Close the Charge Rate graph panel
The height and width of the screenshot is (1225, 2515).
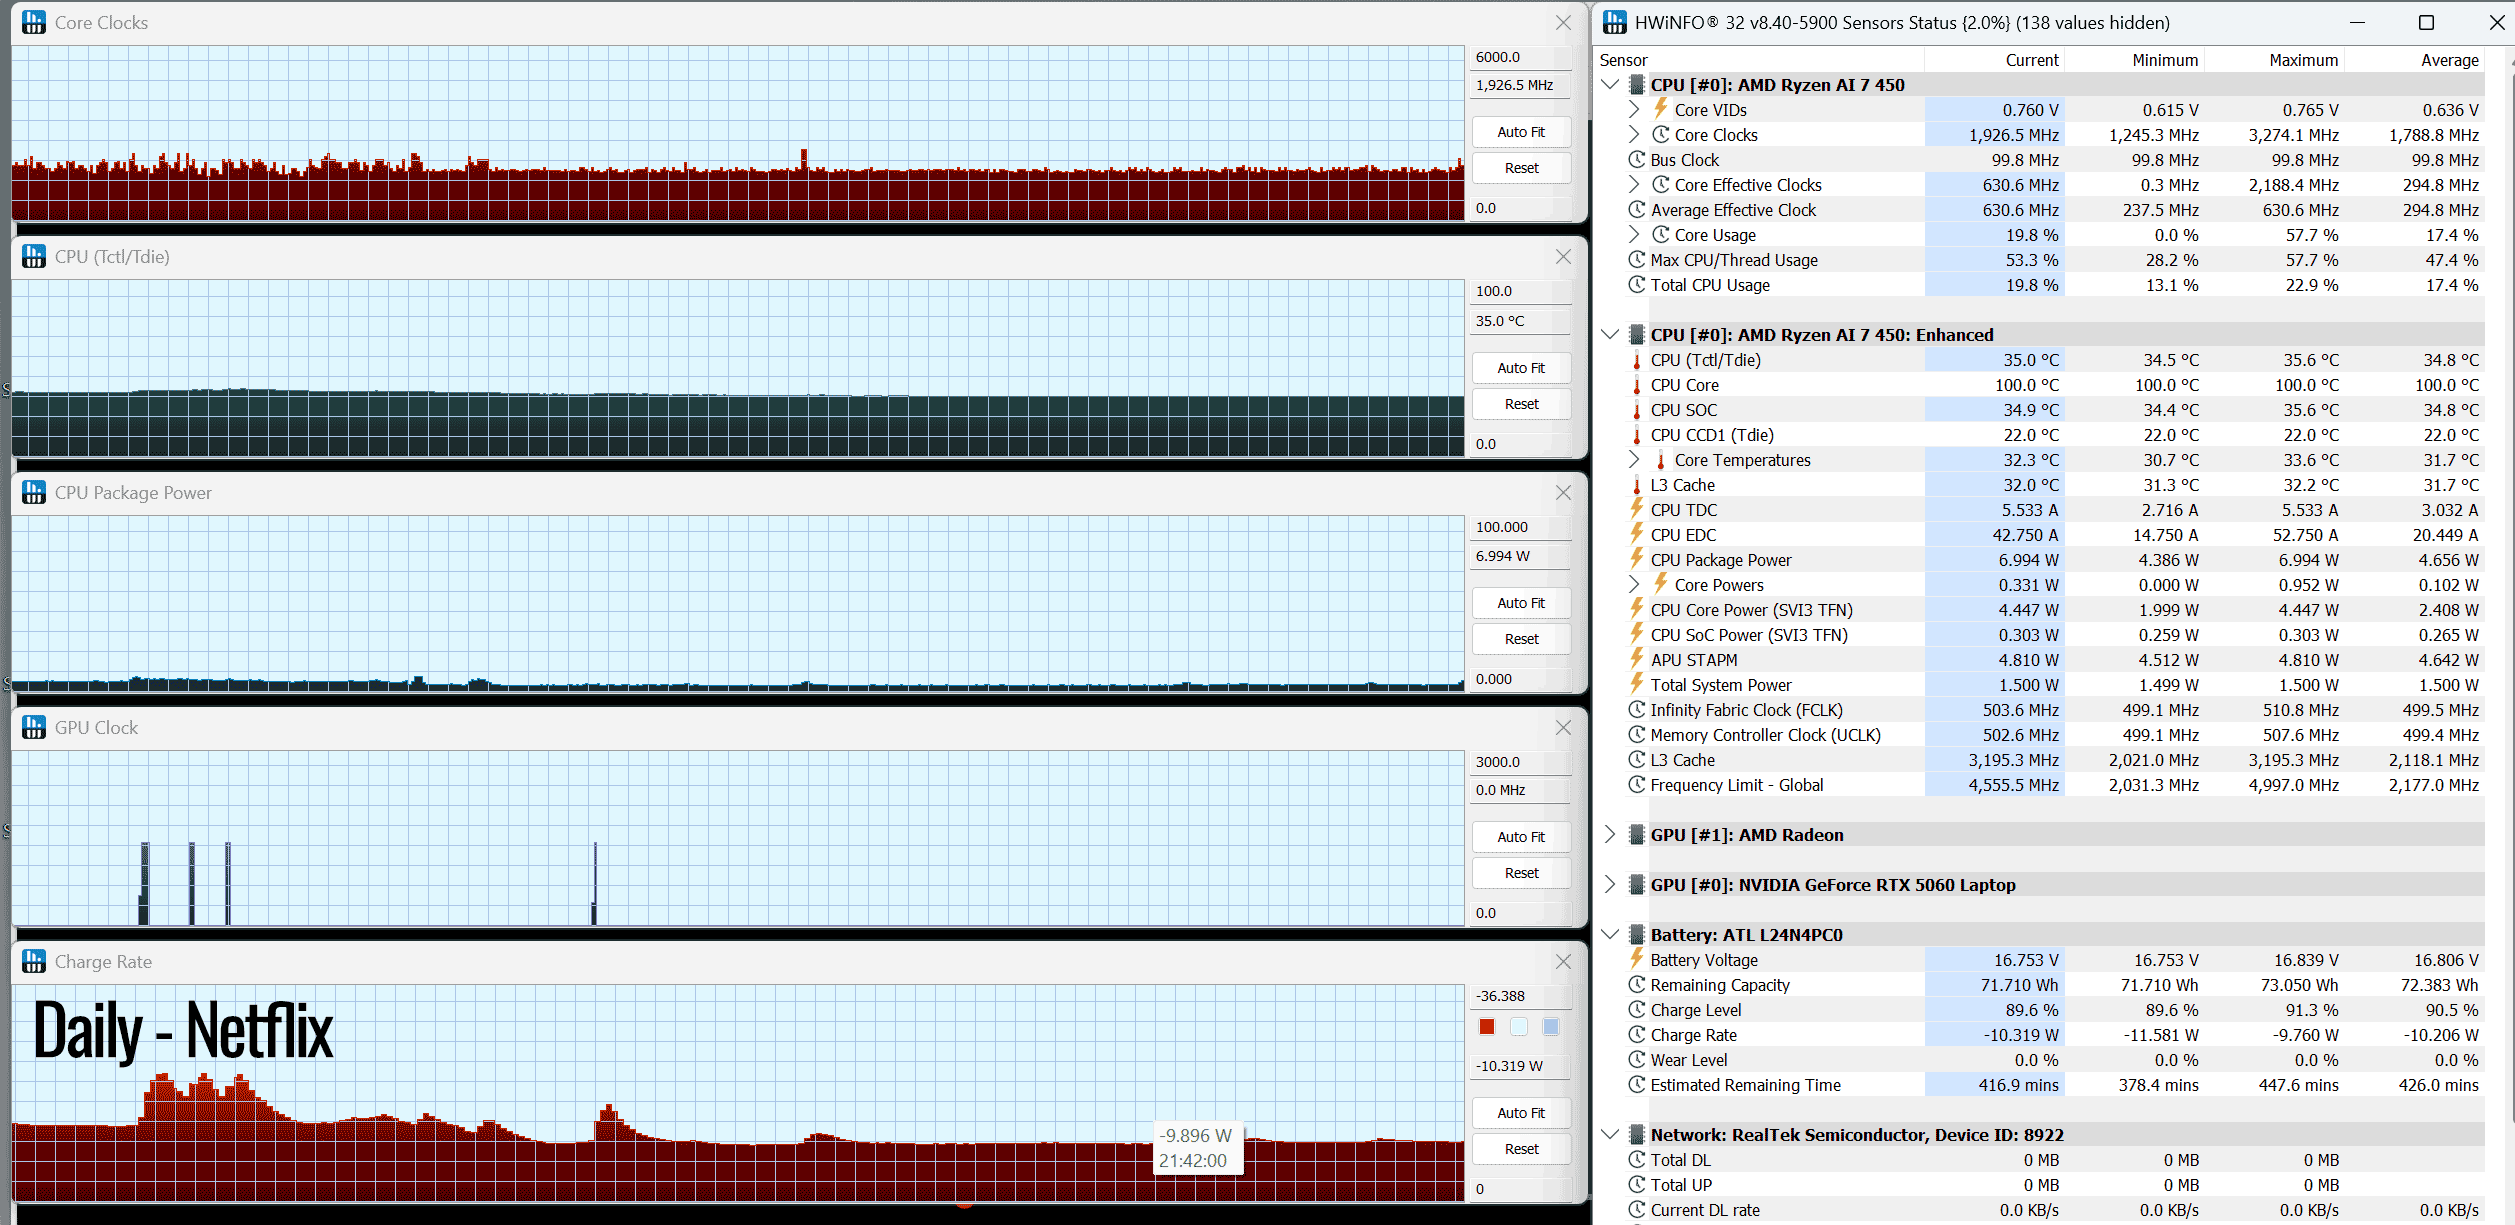(x=1563, y=961)
